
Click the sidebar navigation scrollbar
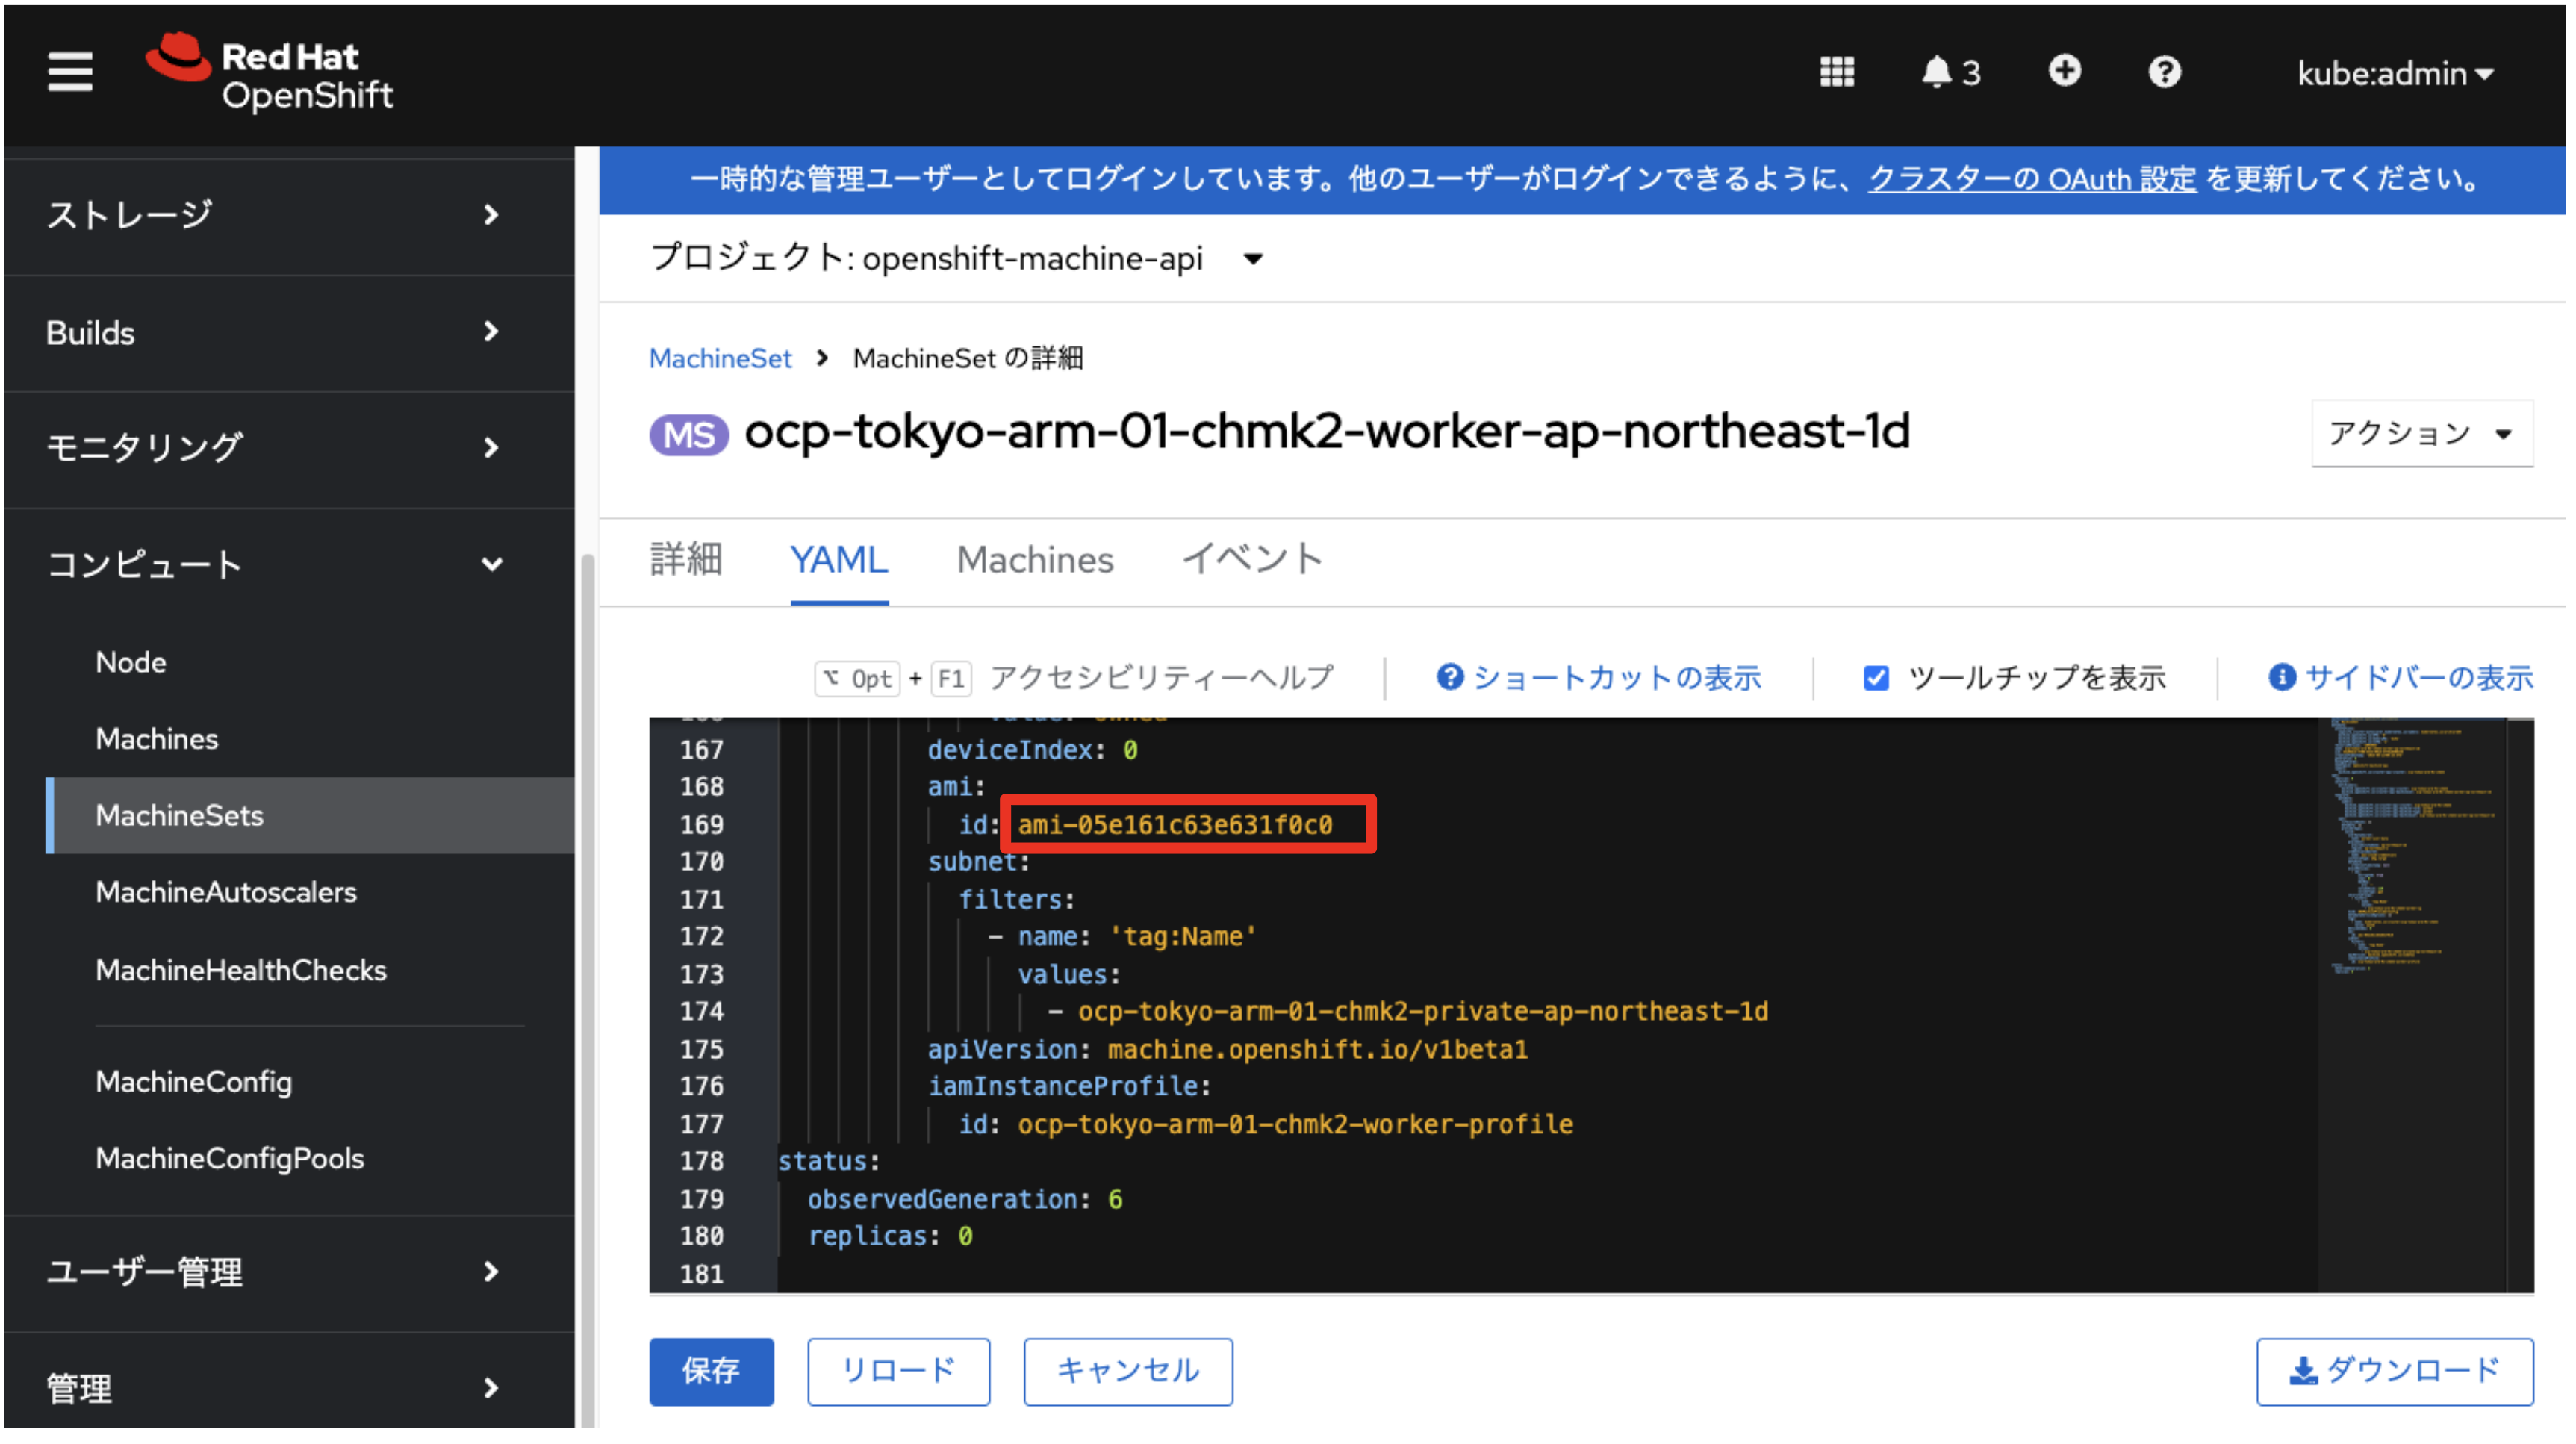[x=587, y=989]
